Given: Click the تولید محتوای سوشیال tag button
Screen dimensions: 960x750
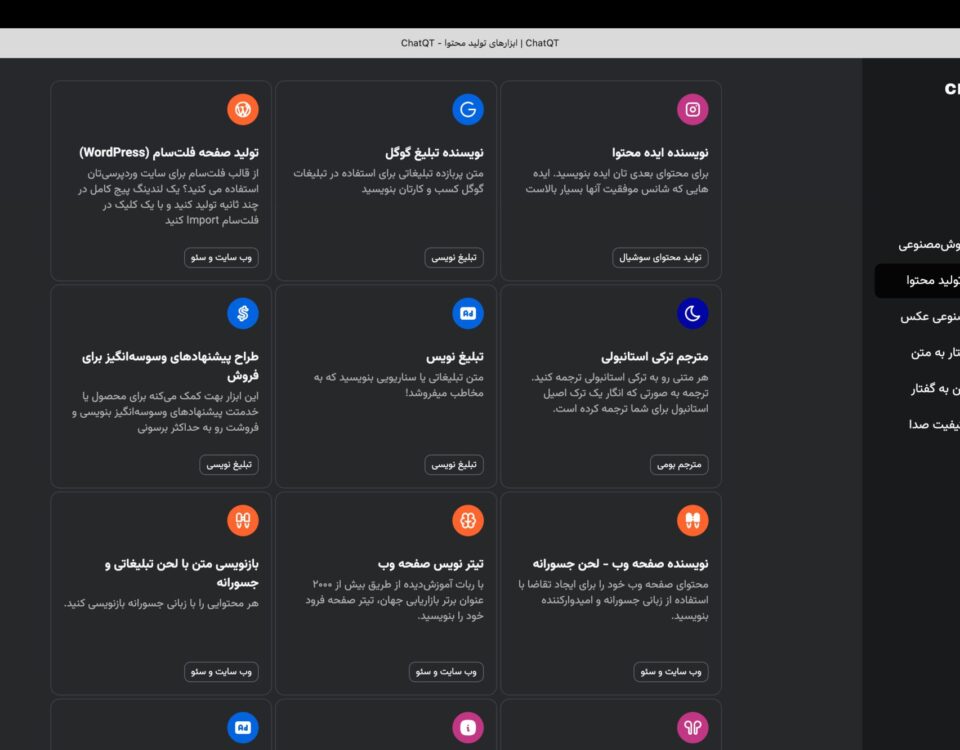Looking at the screenshot, I should pyautogui.click(x=660, y=258).
